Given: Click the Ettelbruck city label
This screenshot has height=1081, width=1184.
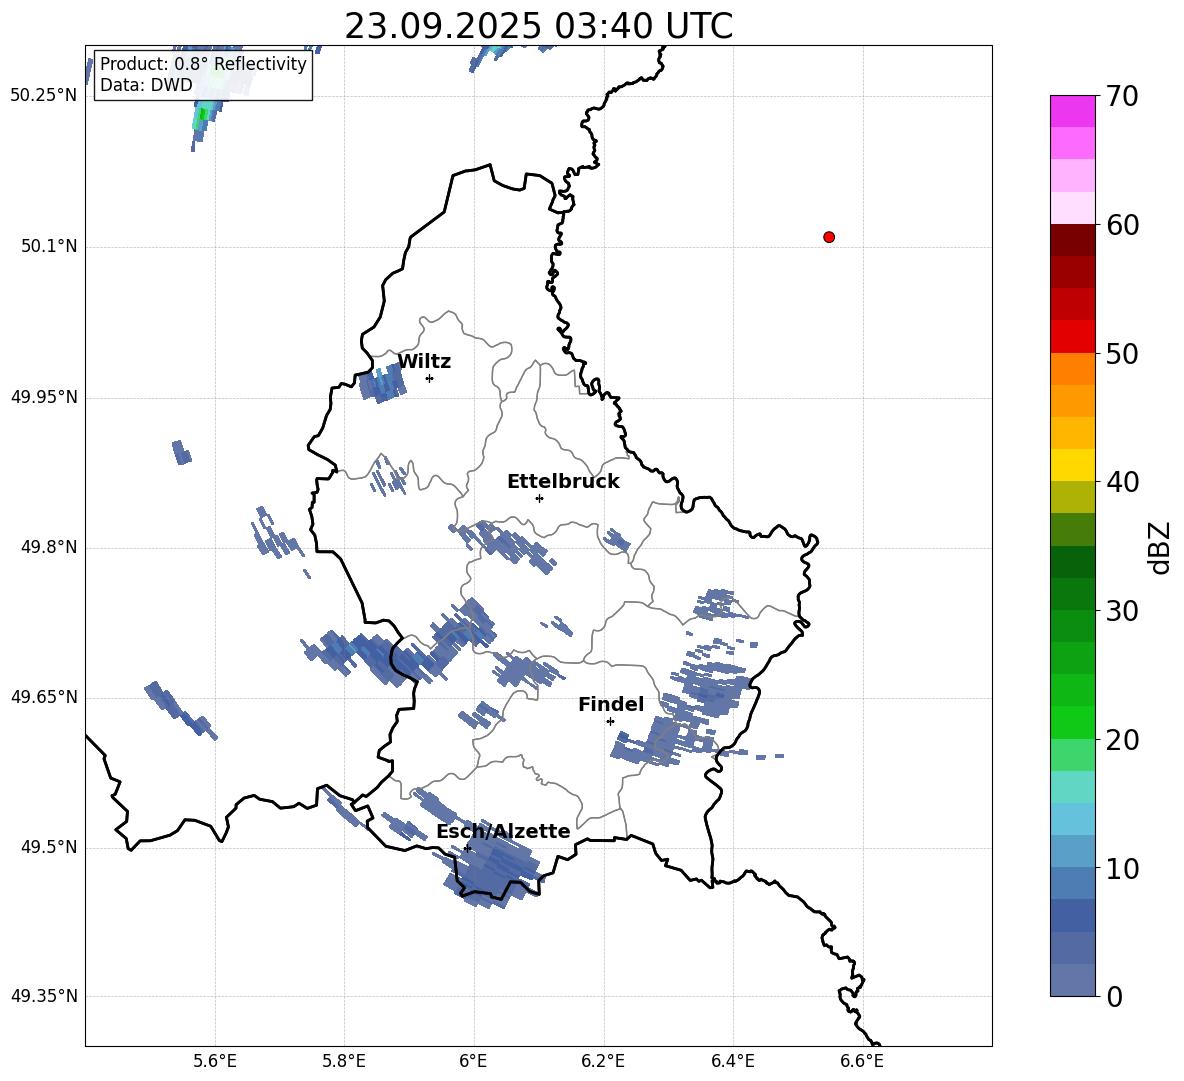Looking at the screenshot, I should pyautogui.click(x=563, y=482).
